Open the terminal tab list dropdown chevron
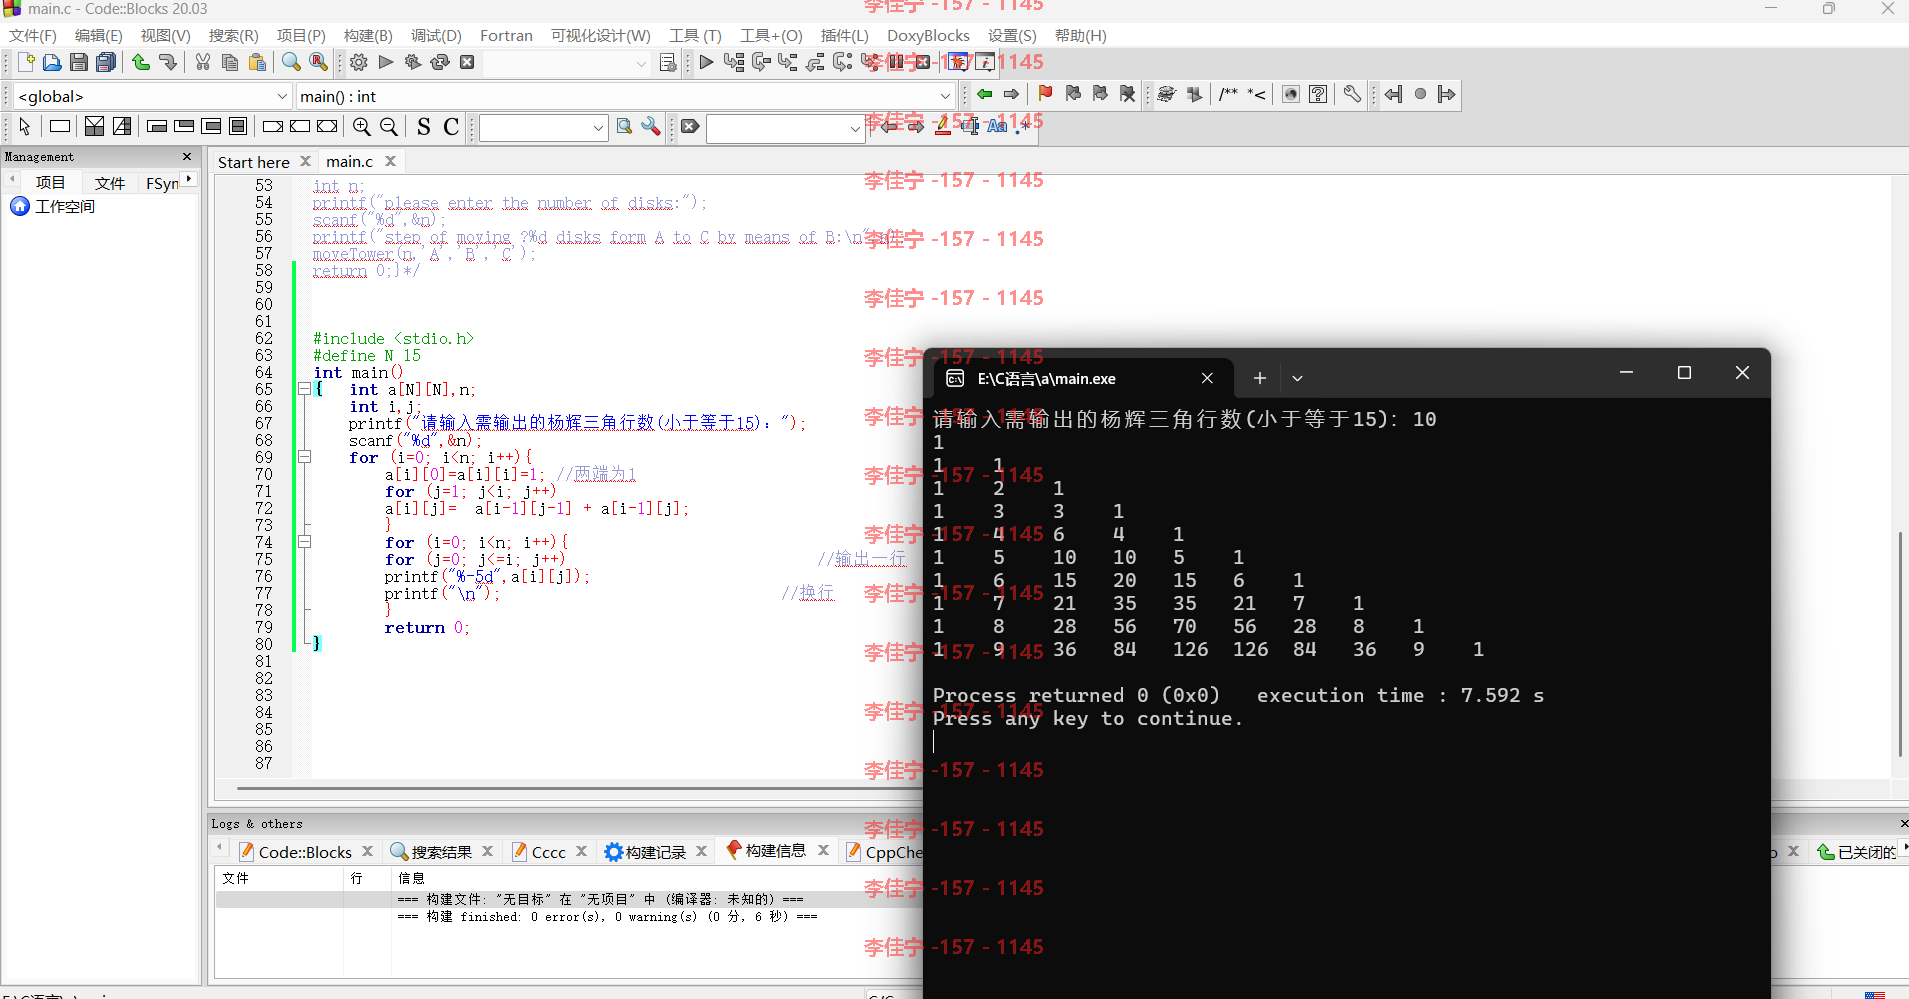The width and height of the screenshot is (1909, 999). click(x=1297, y=378)
